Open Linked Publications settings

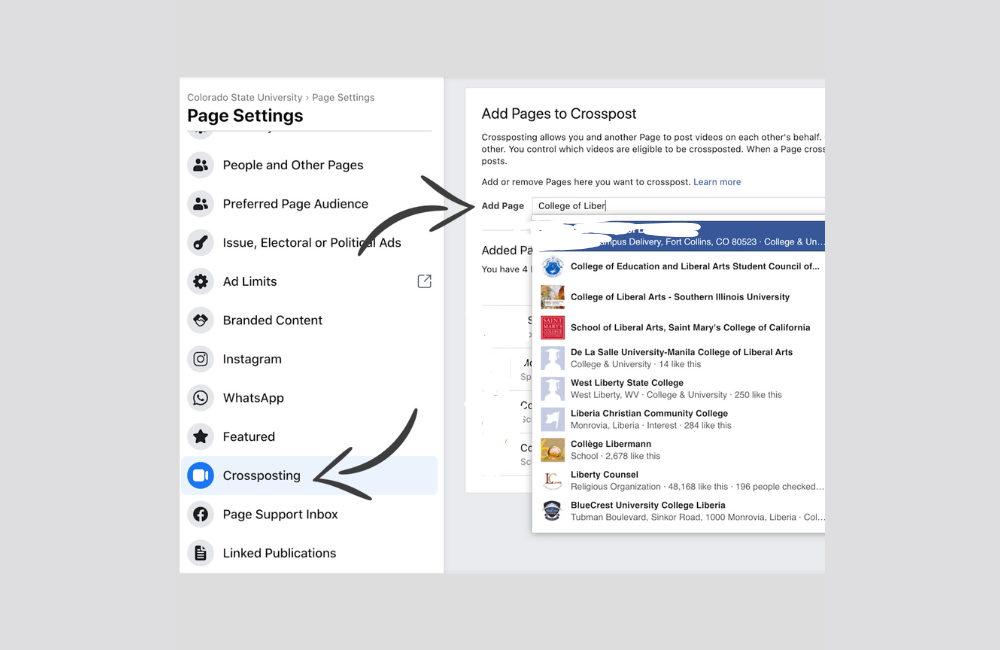point(279,553)
